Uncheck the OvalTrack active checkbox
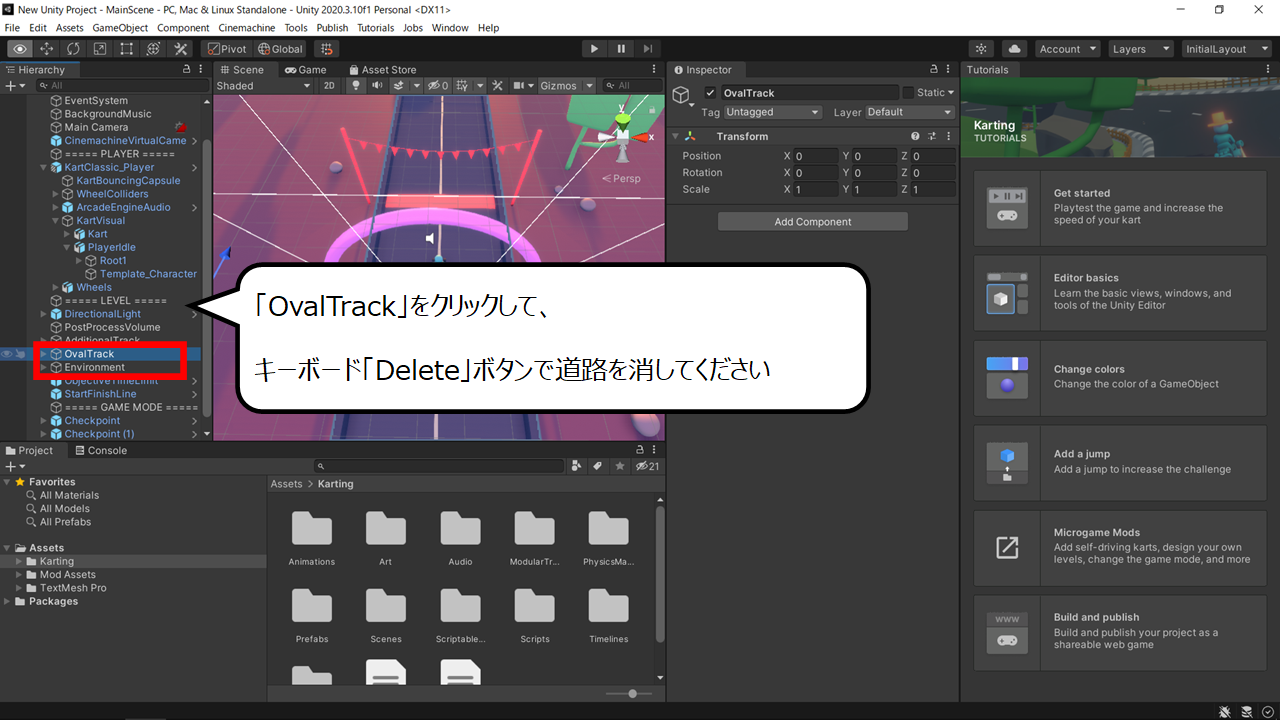The width and height of the screenshot is (1280, 720). [x=711, y=93]
